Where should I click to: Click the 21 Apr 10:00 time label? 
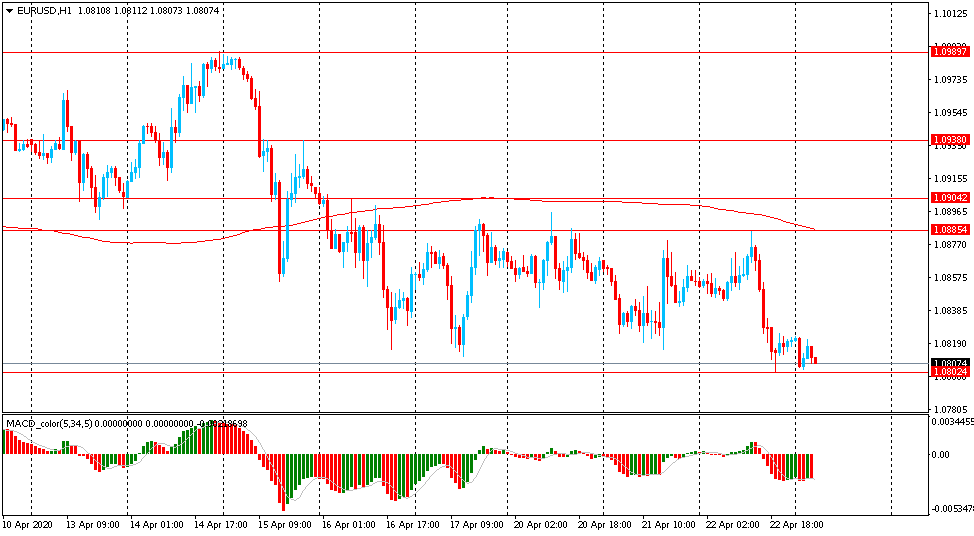click(669, 525)
